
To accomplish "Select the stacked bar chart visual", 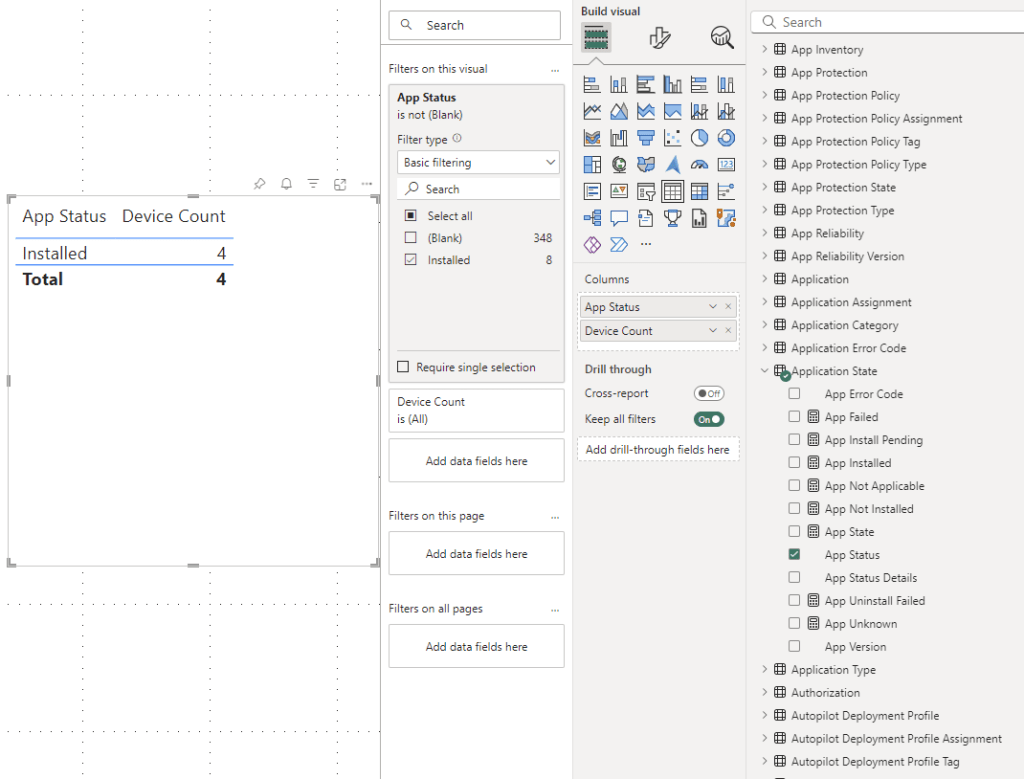I will [x=592, y=84].
